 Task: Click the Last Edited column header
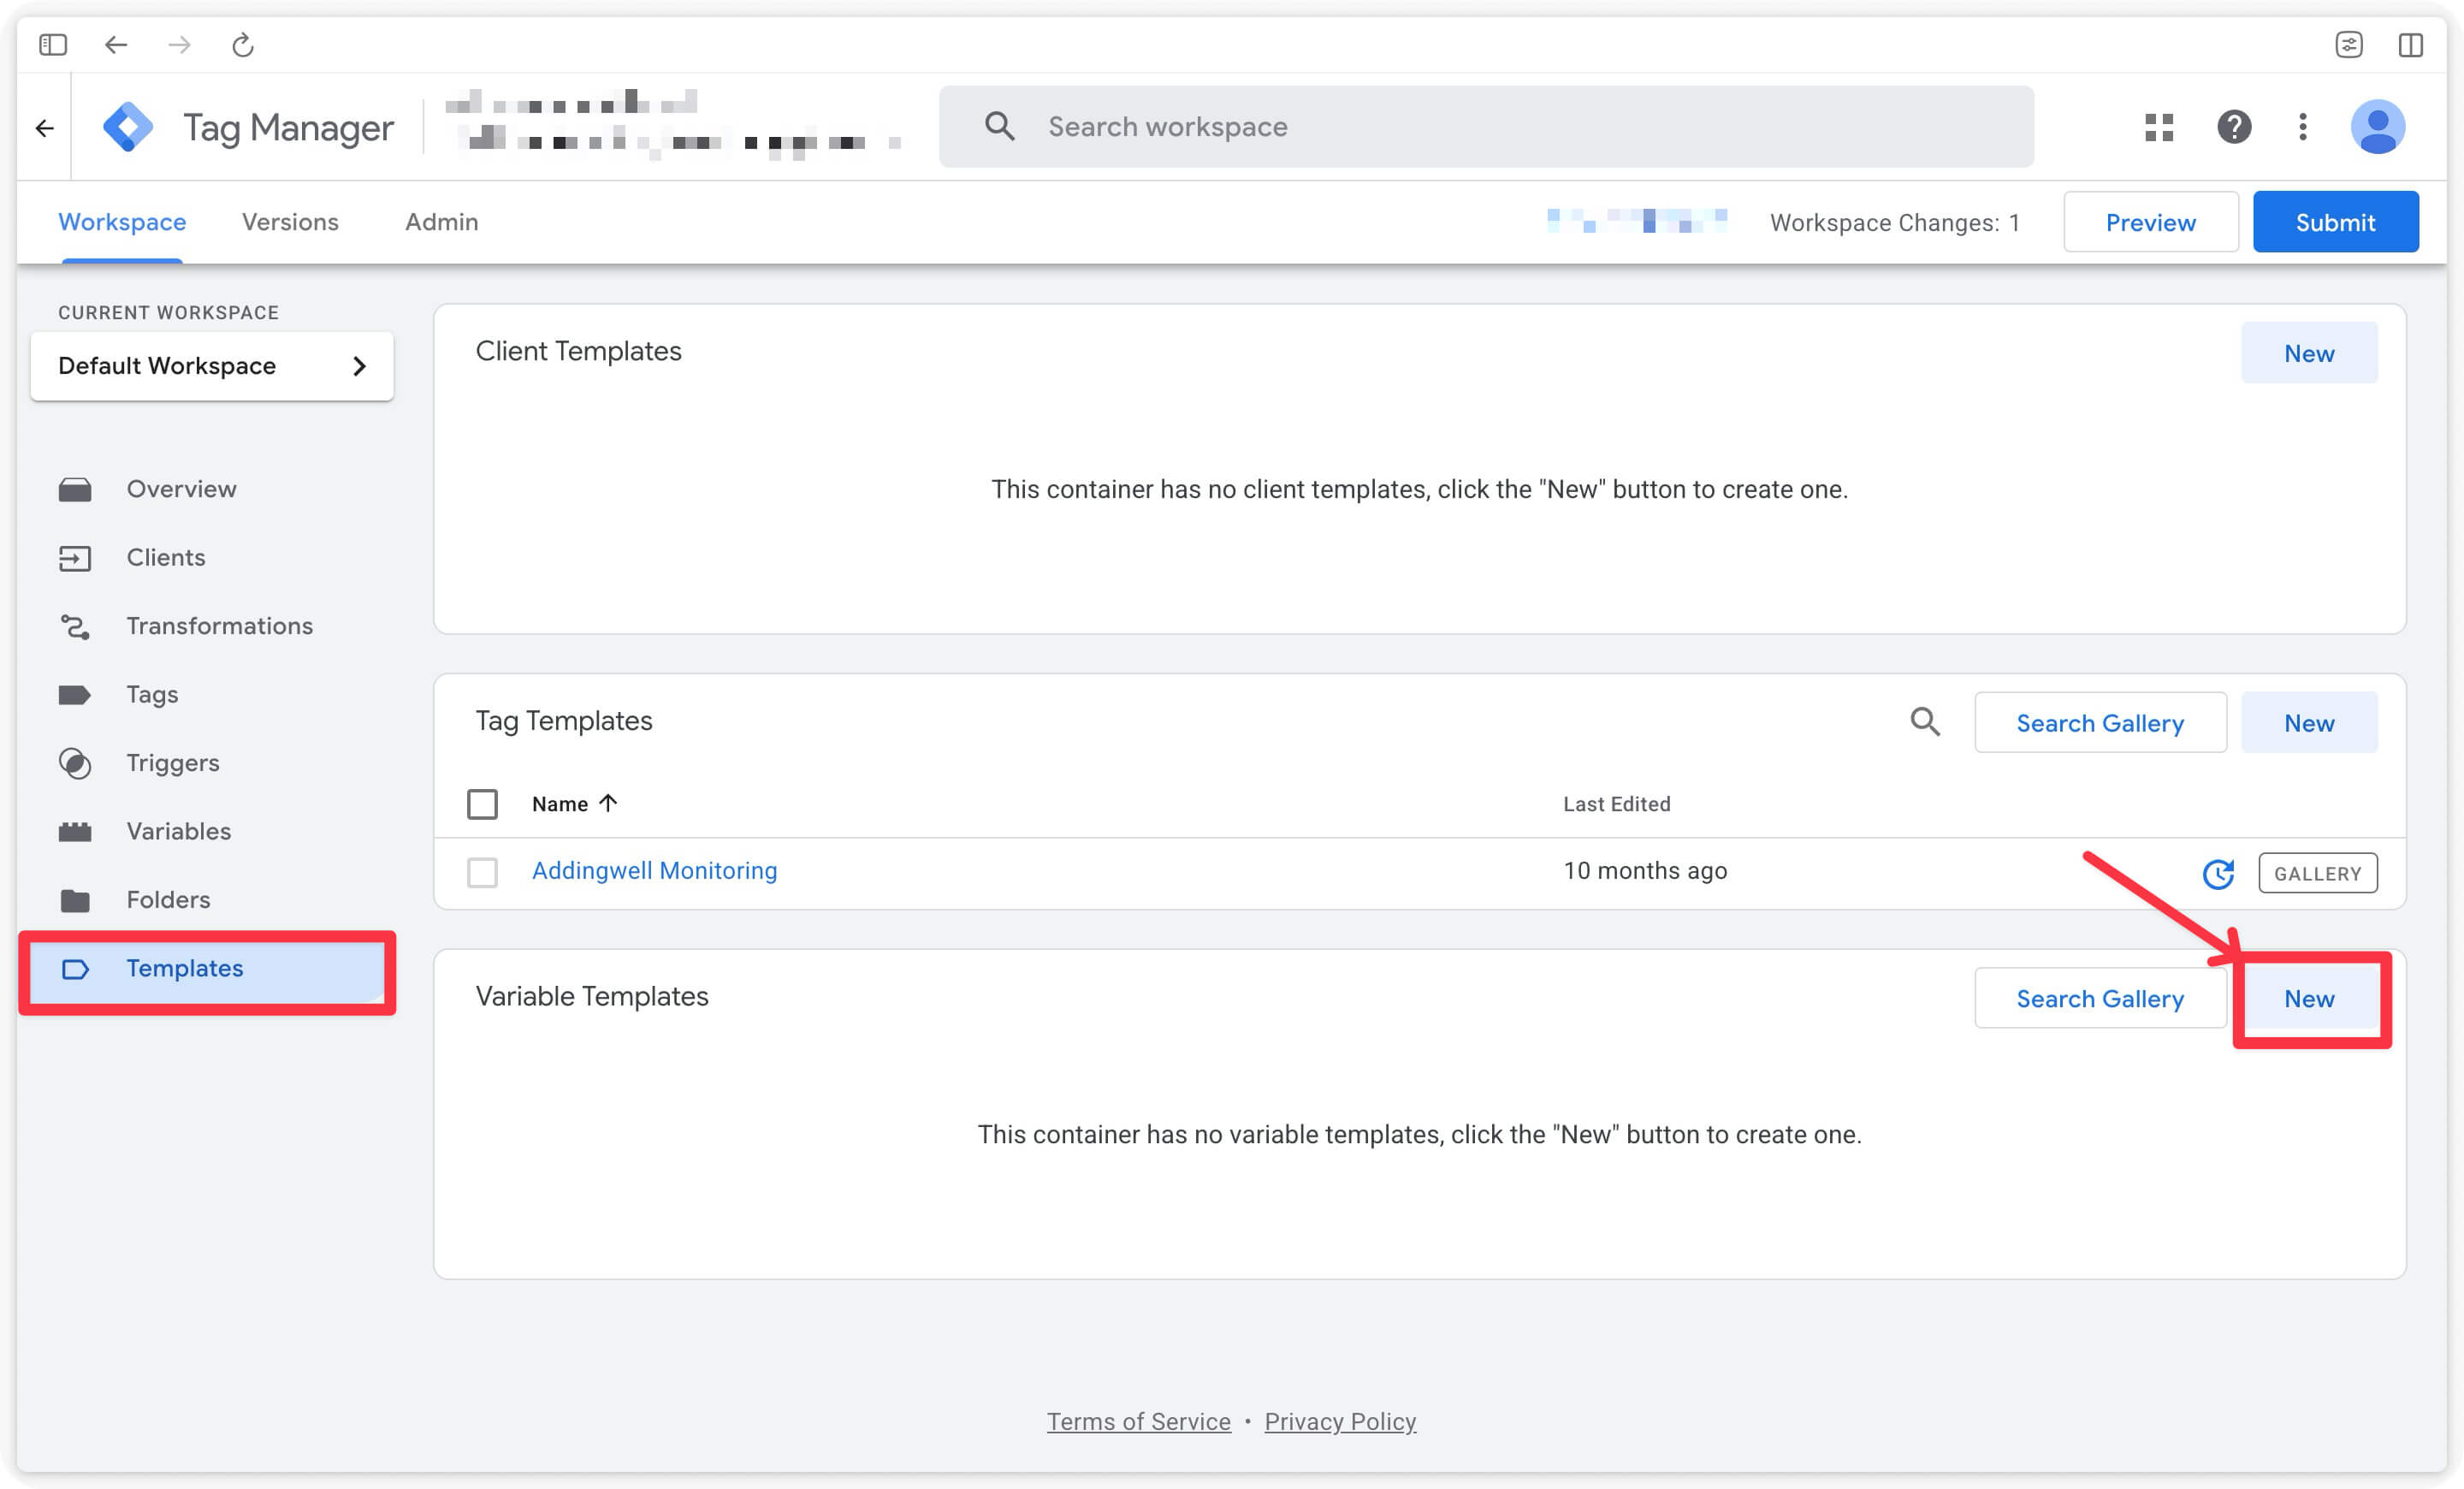click(1616, 804)
